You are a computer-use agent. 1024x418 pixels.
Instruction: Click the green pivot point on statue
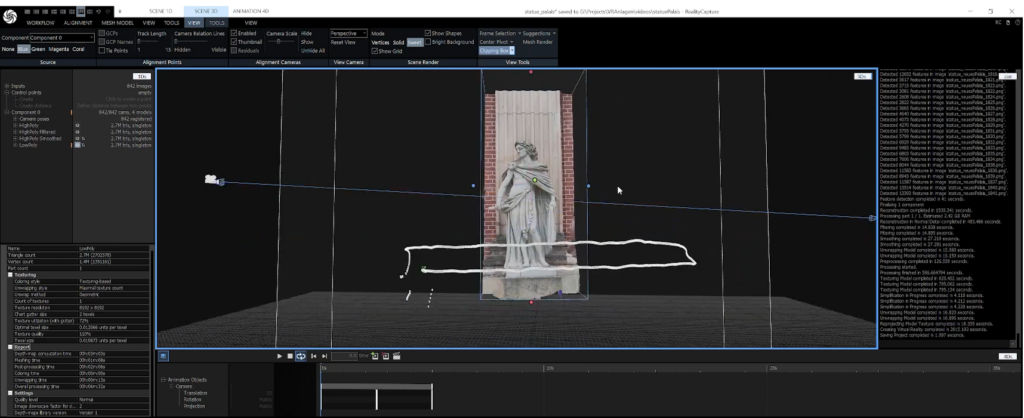[x=535, y=180]
